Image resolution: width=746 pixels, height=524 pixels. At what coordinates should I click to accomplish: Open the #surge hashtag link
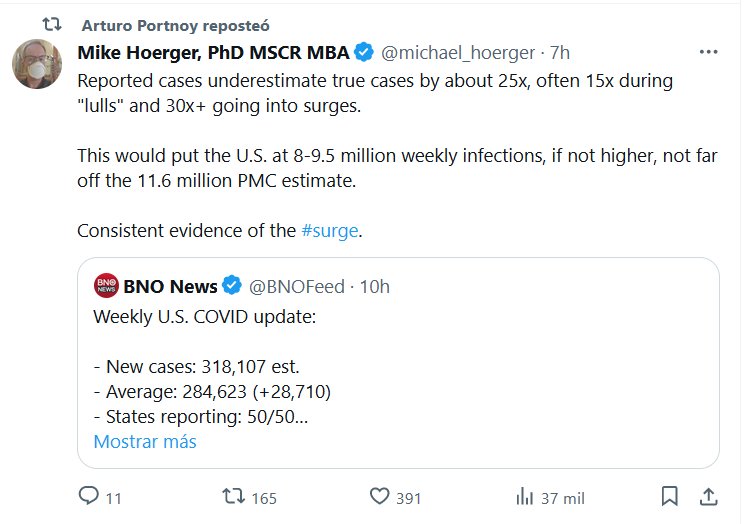tap(329, 230)
